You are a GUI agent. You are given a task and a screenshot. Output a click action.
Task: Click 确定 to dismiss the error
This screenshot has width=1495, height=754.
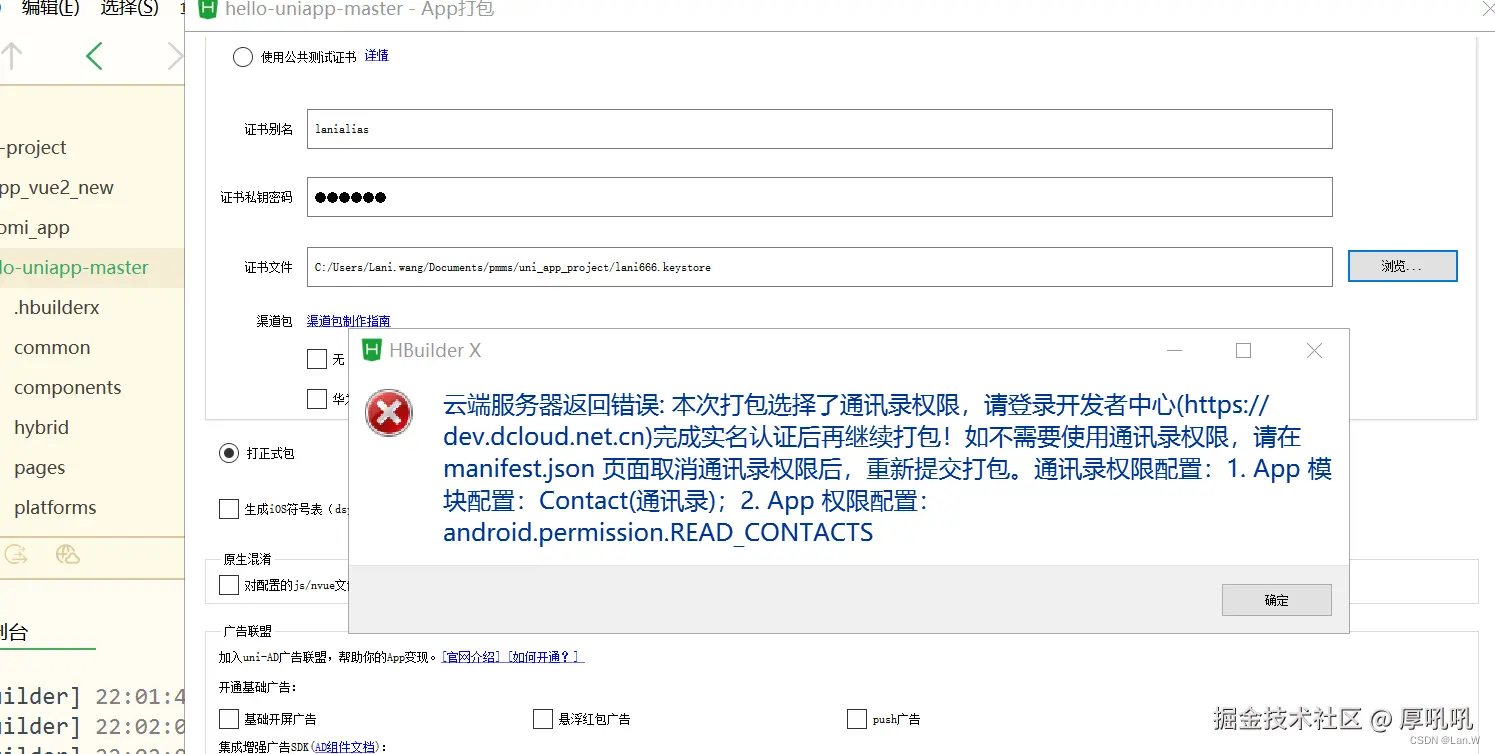point(1277,600)
